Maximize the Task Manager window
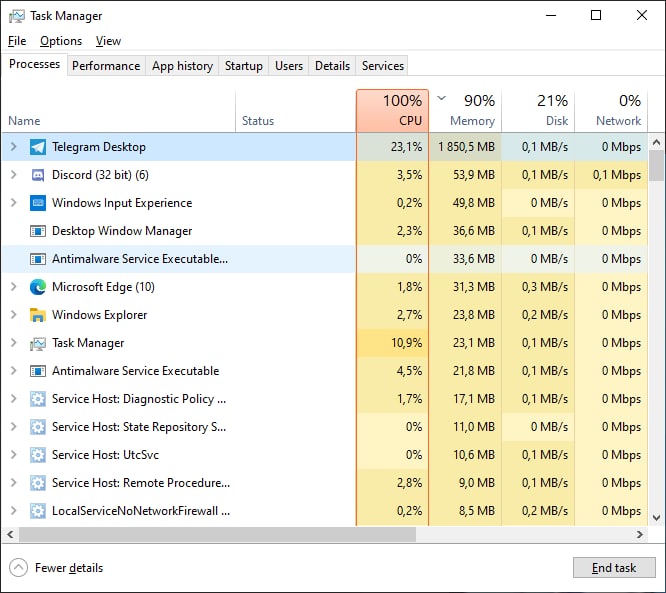666x593 pixels. tap(596, 16)
